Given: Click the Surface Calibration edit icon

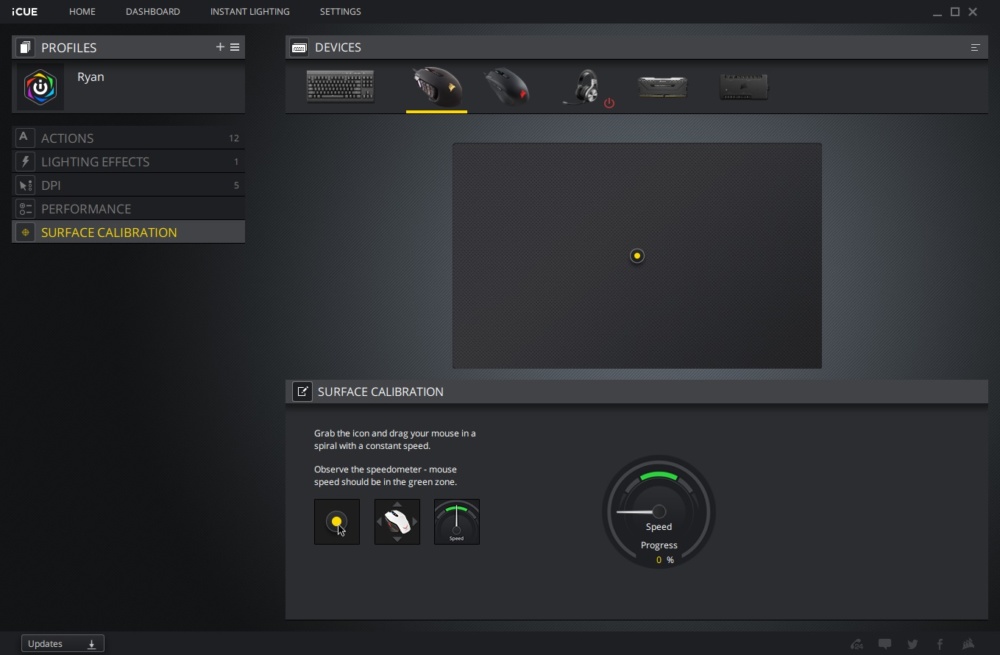Looking at the screenshot, I should pos(302,391).
